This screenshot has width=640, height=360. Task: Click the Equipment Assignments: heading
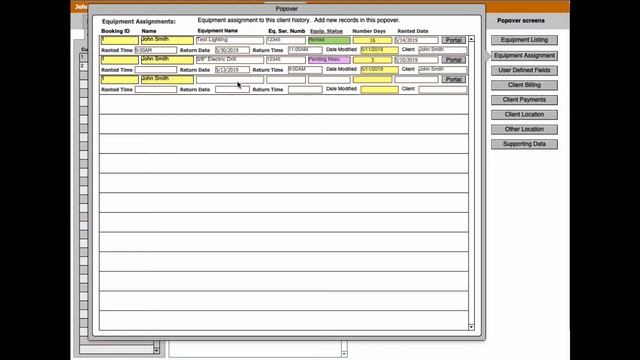139,22
